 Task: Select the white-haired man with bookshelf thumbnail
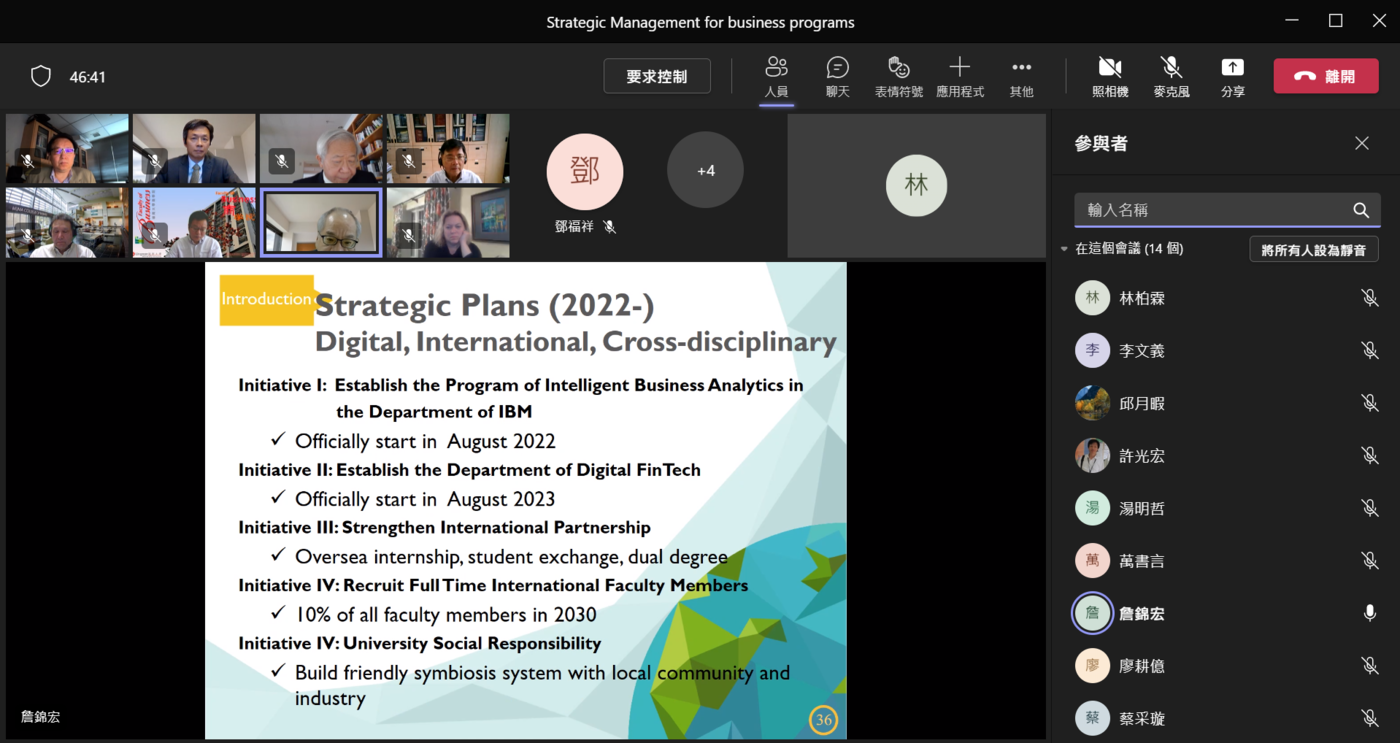tap(321, 148)
